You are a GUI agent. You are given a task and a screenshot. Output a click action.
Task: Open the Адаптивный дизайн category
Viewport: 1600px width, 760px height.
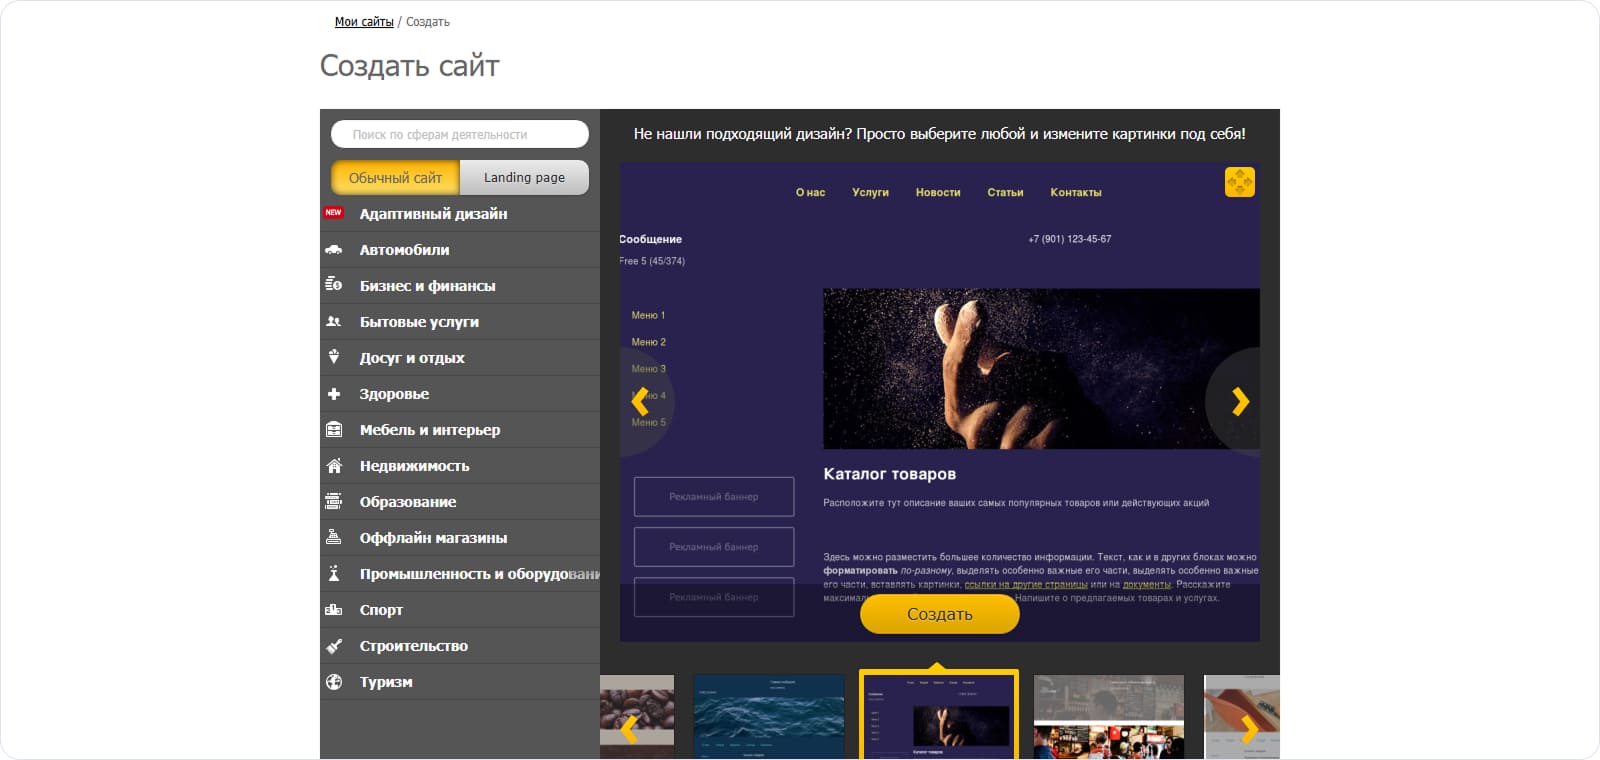click(x=433, y=214)
